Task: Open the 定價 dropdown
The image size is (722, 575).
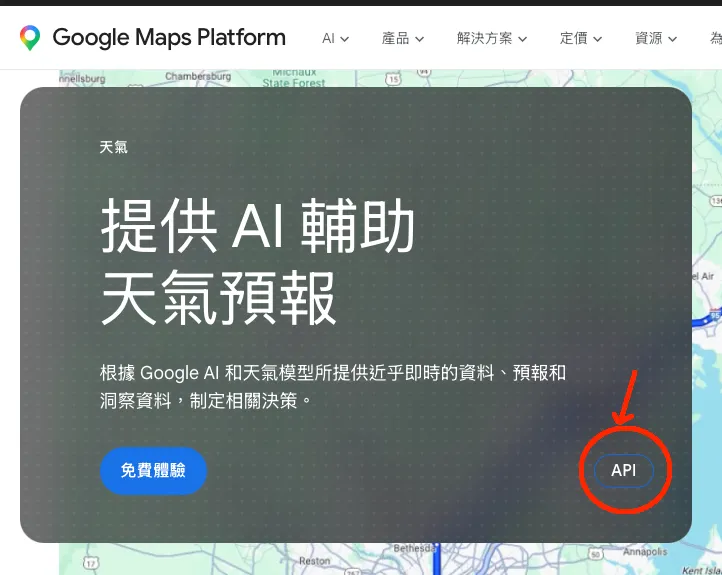Action: pos(581,39)
